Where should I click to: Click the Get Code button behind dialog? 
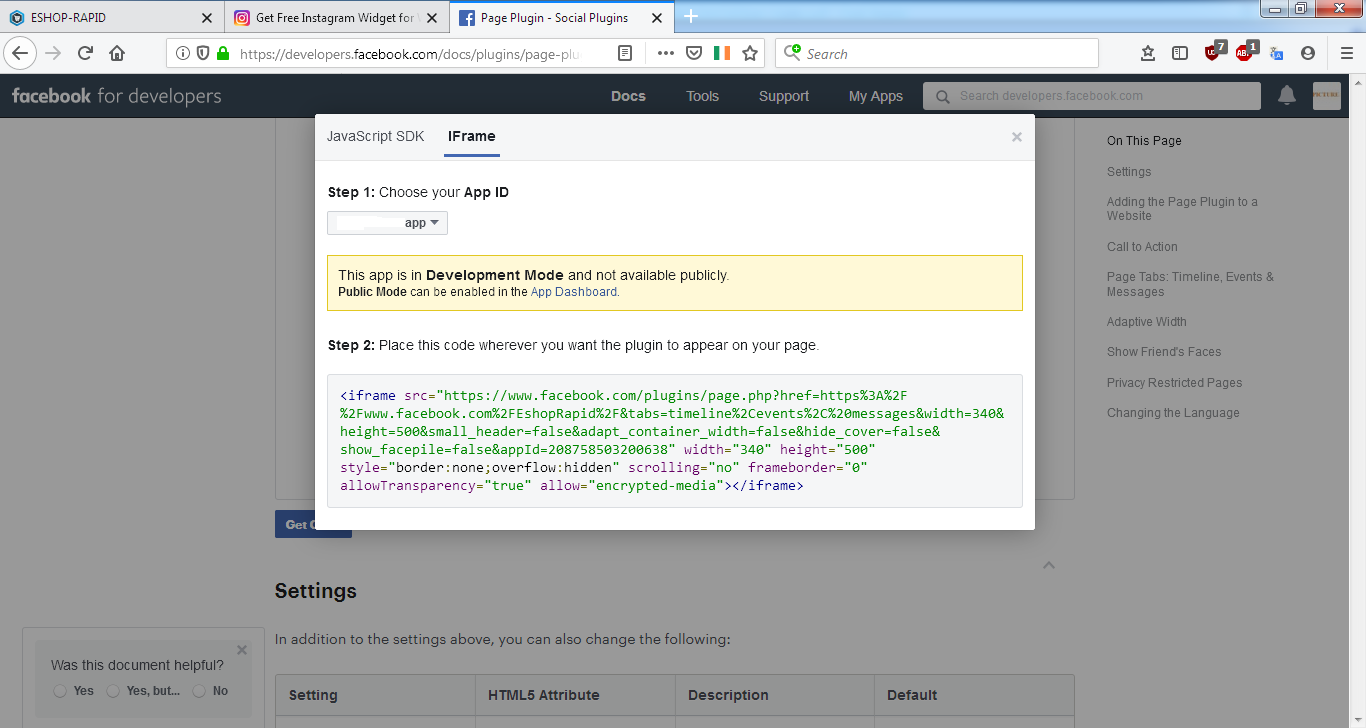[313, 524]
